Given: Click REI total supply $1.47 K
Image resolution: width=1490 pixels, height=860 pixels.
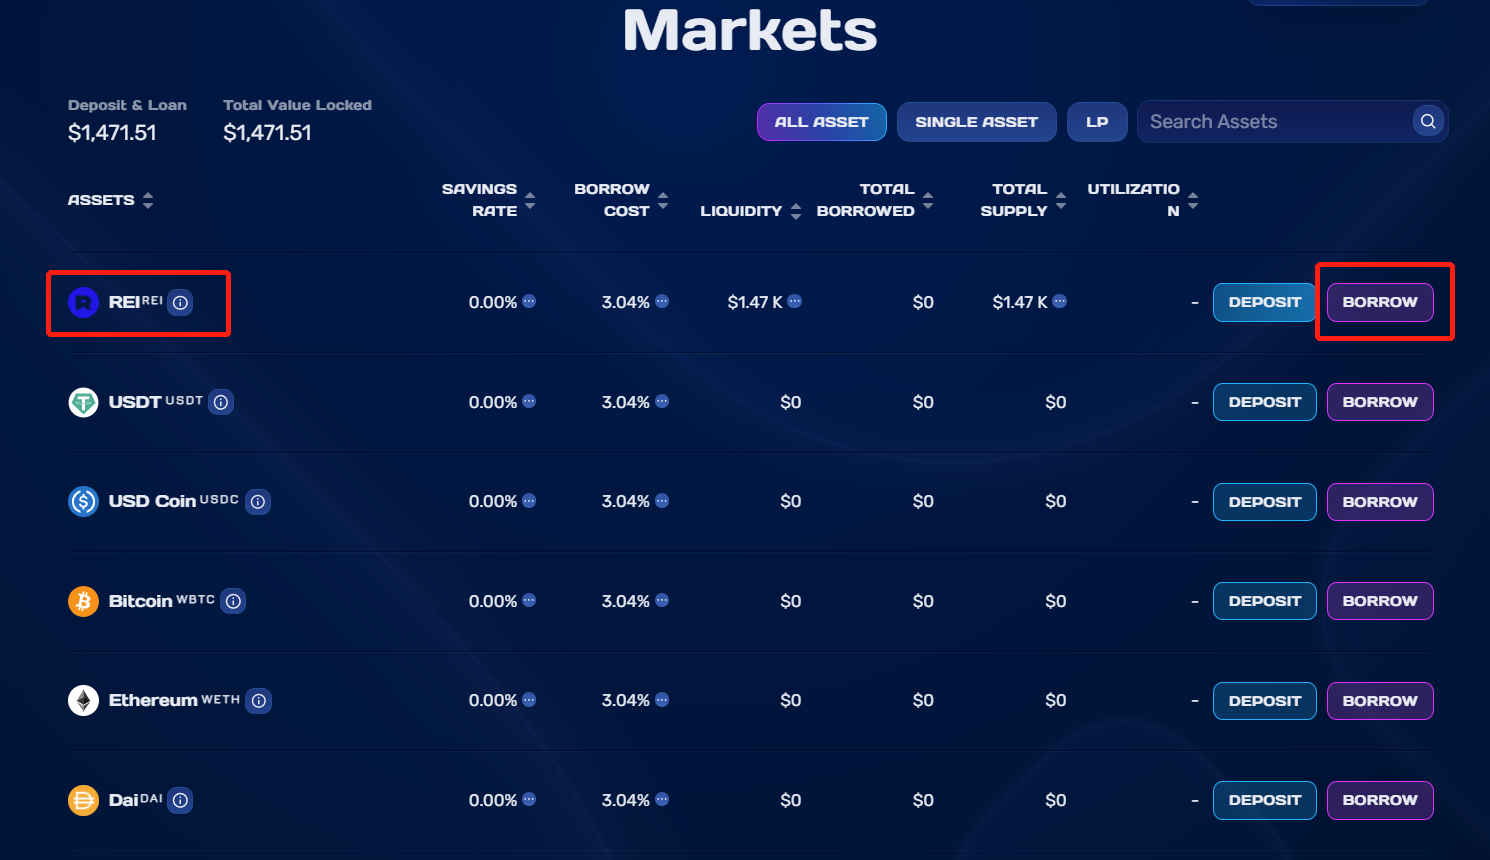Looking at the screenshot, I should pos(1020,302).
